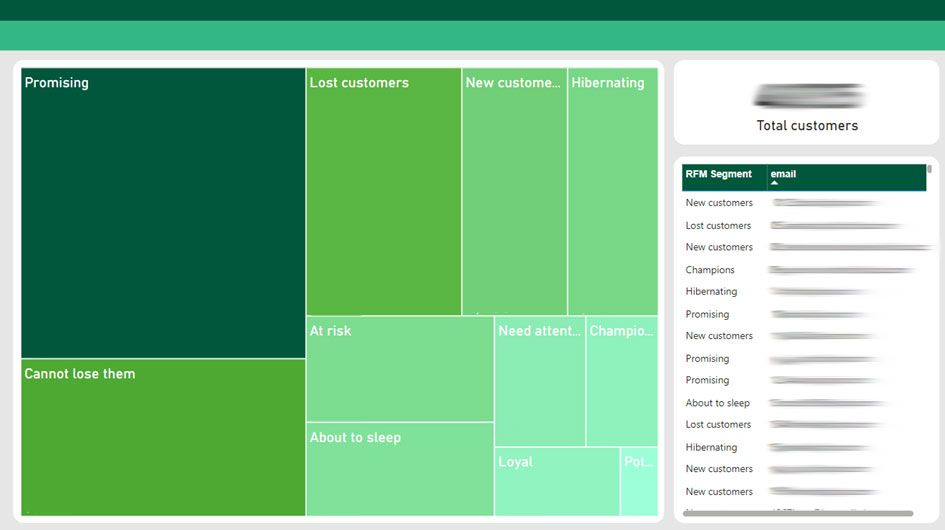Image resolution: width=945 pixels, height=530 pixels.
Task: Select the Promising tile in the treemap
Action: click(x=163, y=212)
